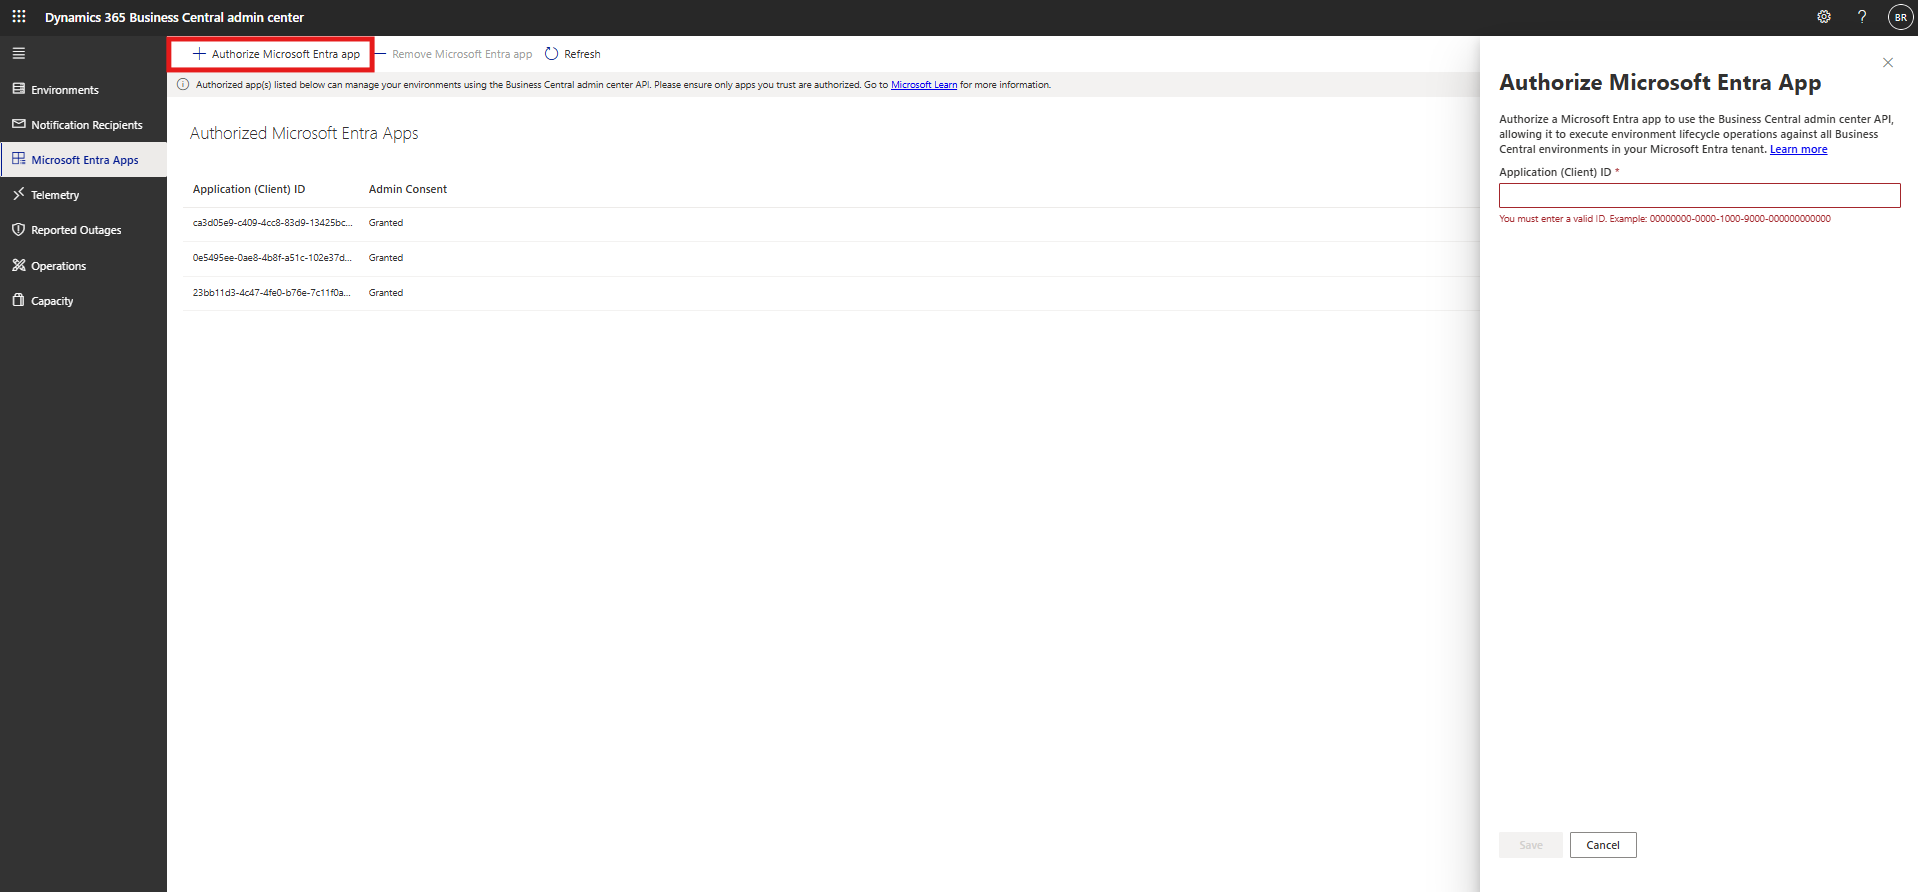1918x892 pixels.
Task: Open the help question mark icon
Action: [1862, 17]
